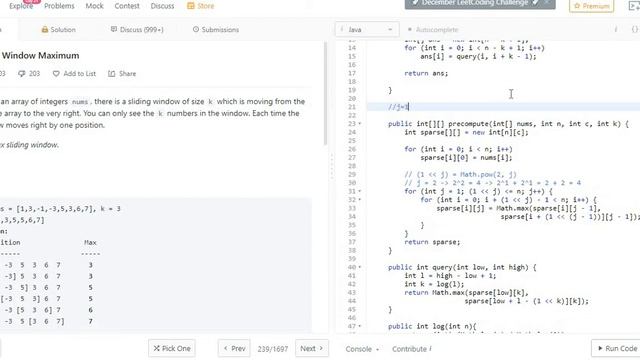Open the Explore nav item

21,6
